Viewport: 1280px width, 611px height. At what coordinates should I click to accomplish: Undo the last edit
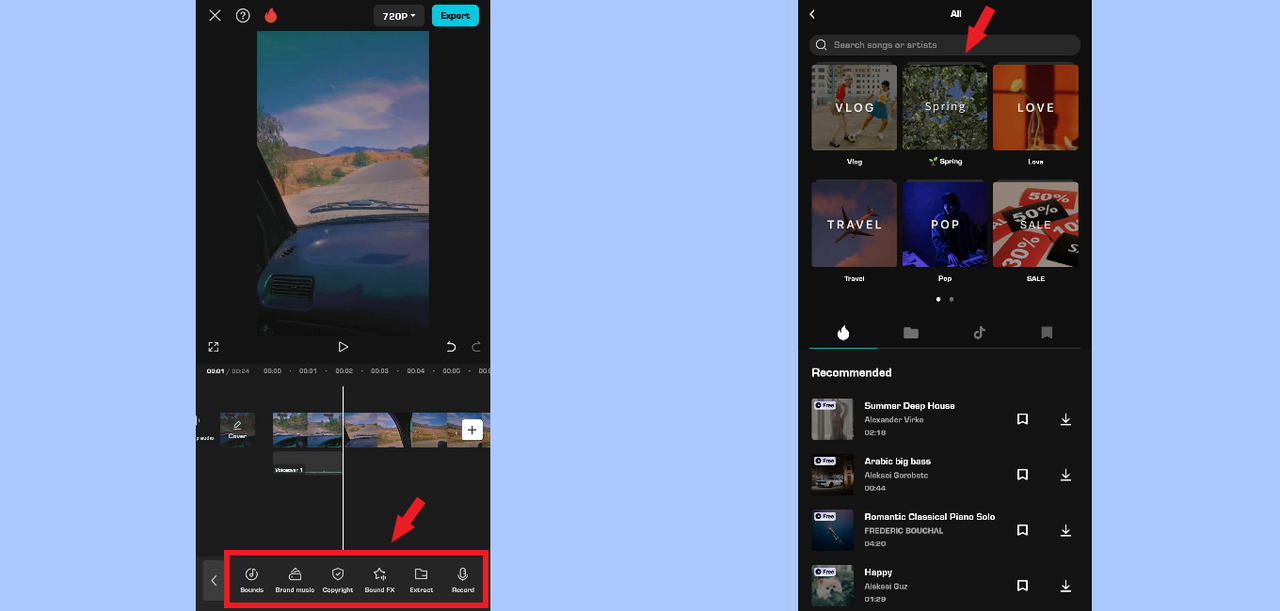click(451, 347)
